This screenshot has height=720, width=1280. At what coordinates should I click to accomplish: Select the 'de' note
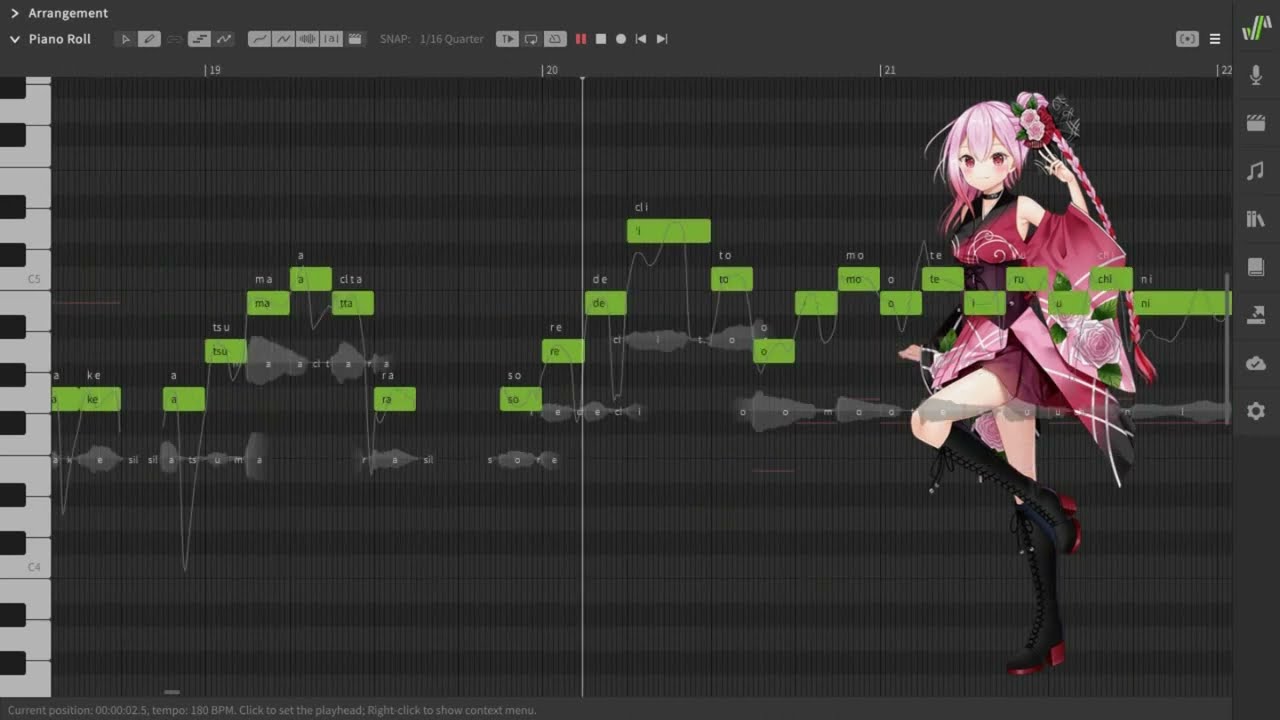pos(605,303)
